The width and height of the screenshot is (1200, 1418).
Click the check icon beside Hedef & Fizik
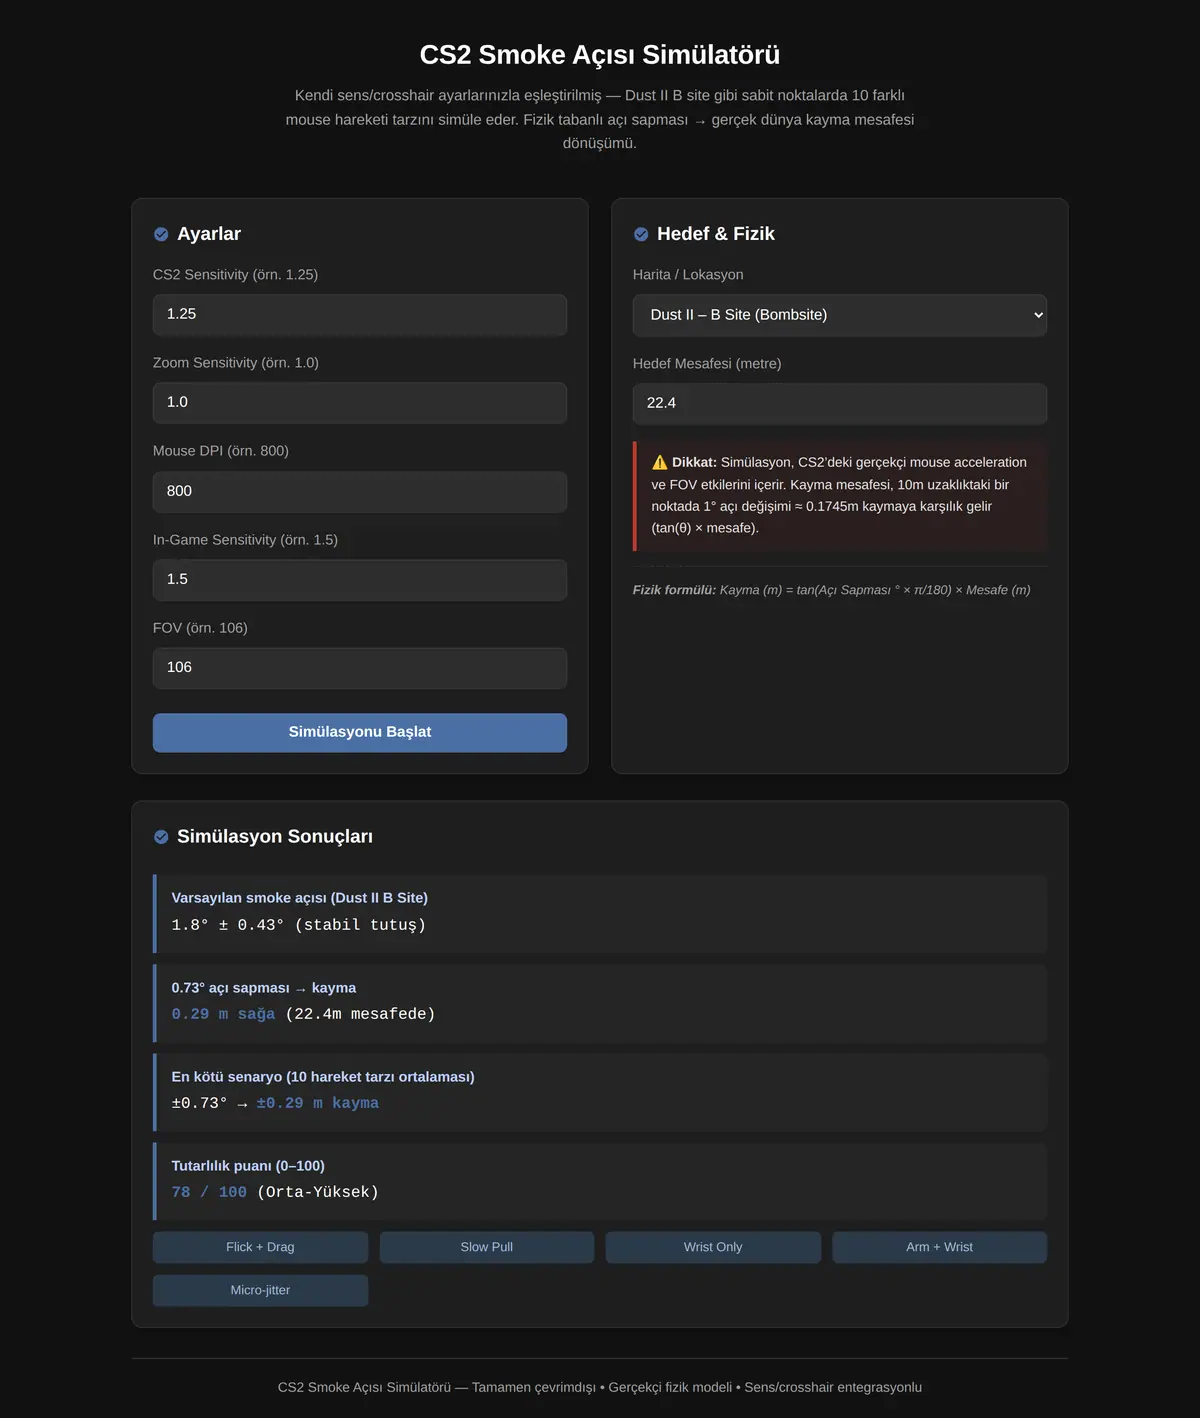point(641,234)
